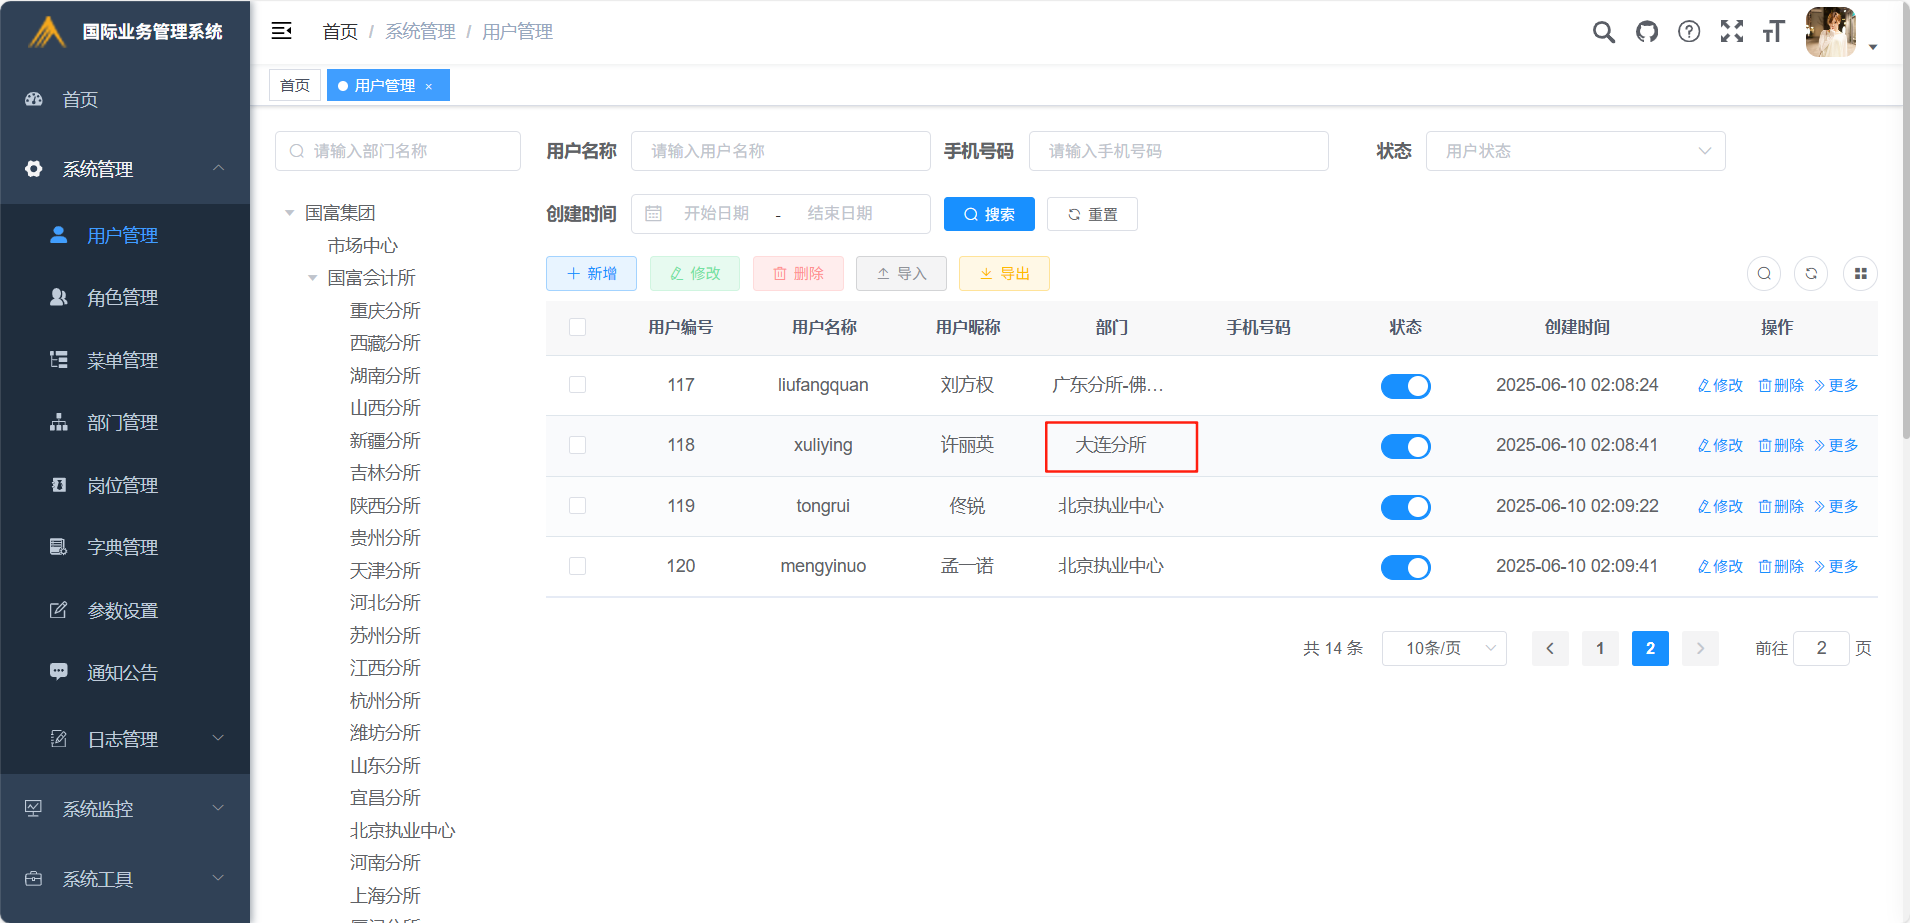The width and height of the screenshot is (1910, 923).
Task: Disable status switch for user liufangquan
Action: pyautogui.click(x=1405, y=386)
